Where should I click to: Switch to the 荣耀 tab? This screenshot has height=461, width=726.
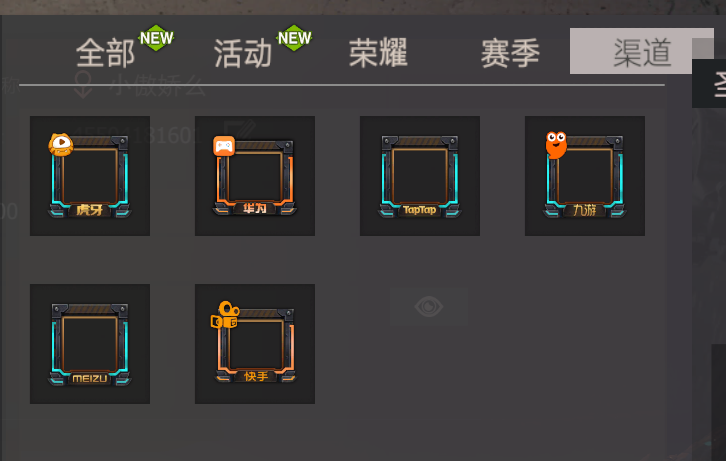point(378,53)
